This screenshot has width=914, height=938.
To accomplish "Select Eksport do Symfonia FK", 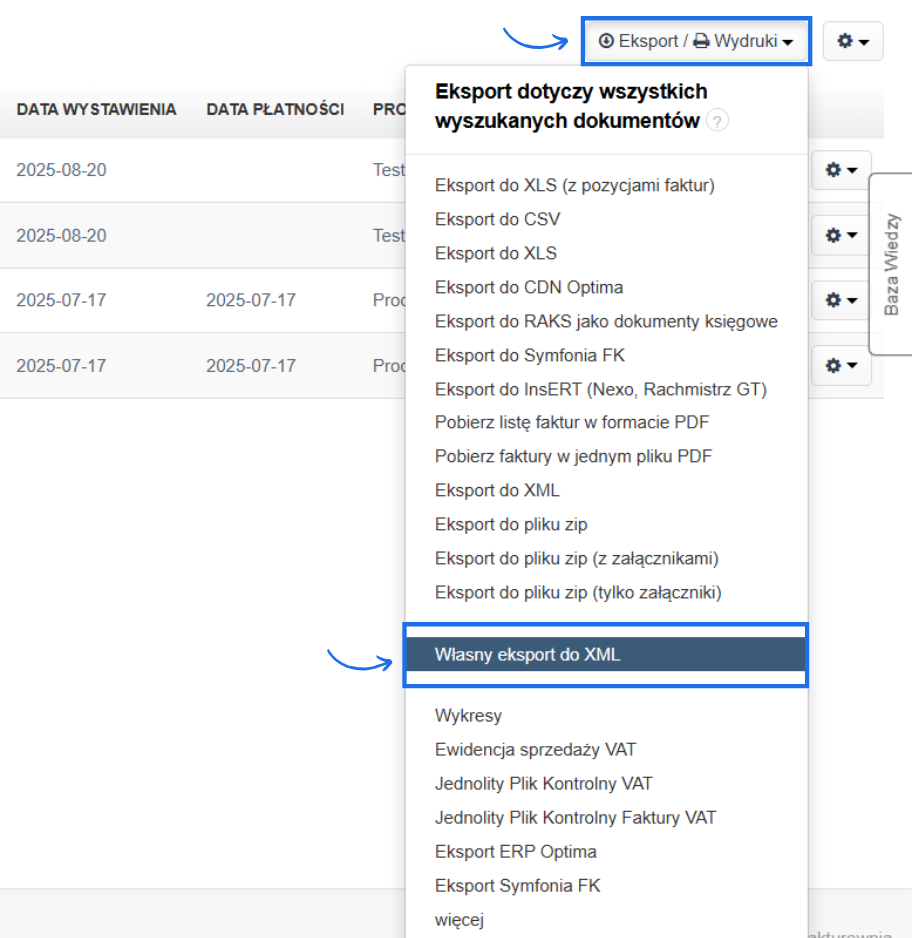I will 529,355.
